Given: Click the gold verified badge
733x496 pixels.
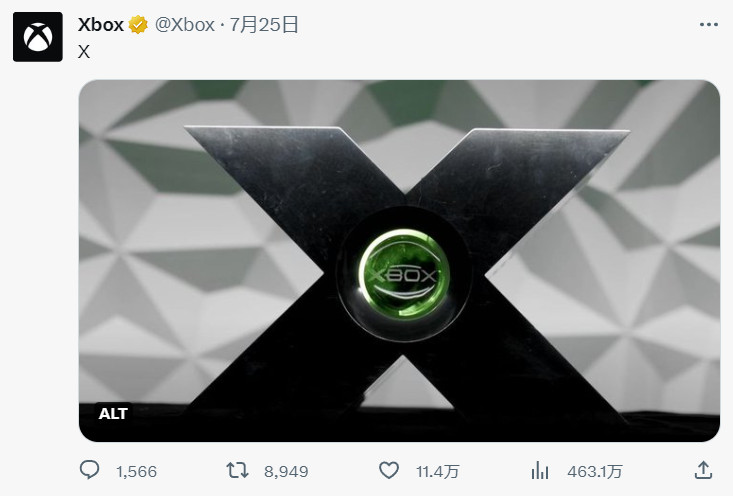Looking at the screenshot, I should (138, 25).
